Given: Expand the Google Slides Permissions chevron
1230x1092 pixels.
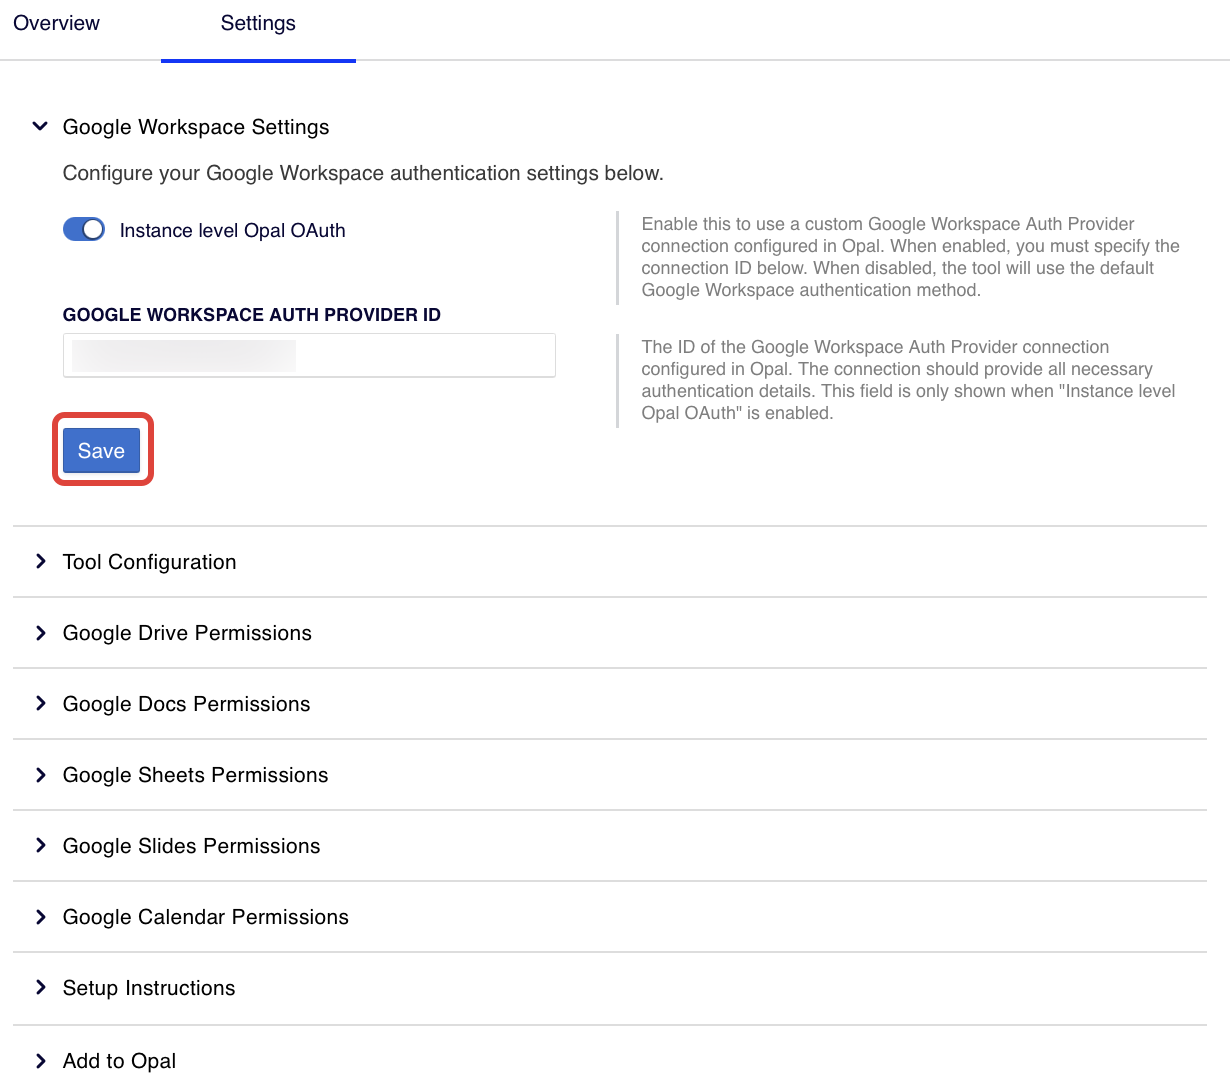Looking at the screenshot, I should click(x=41, y=845).
